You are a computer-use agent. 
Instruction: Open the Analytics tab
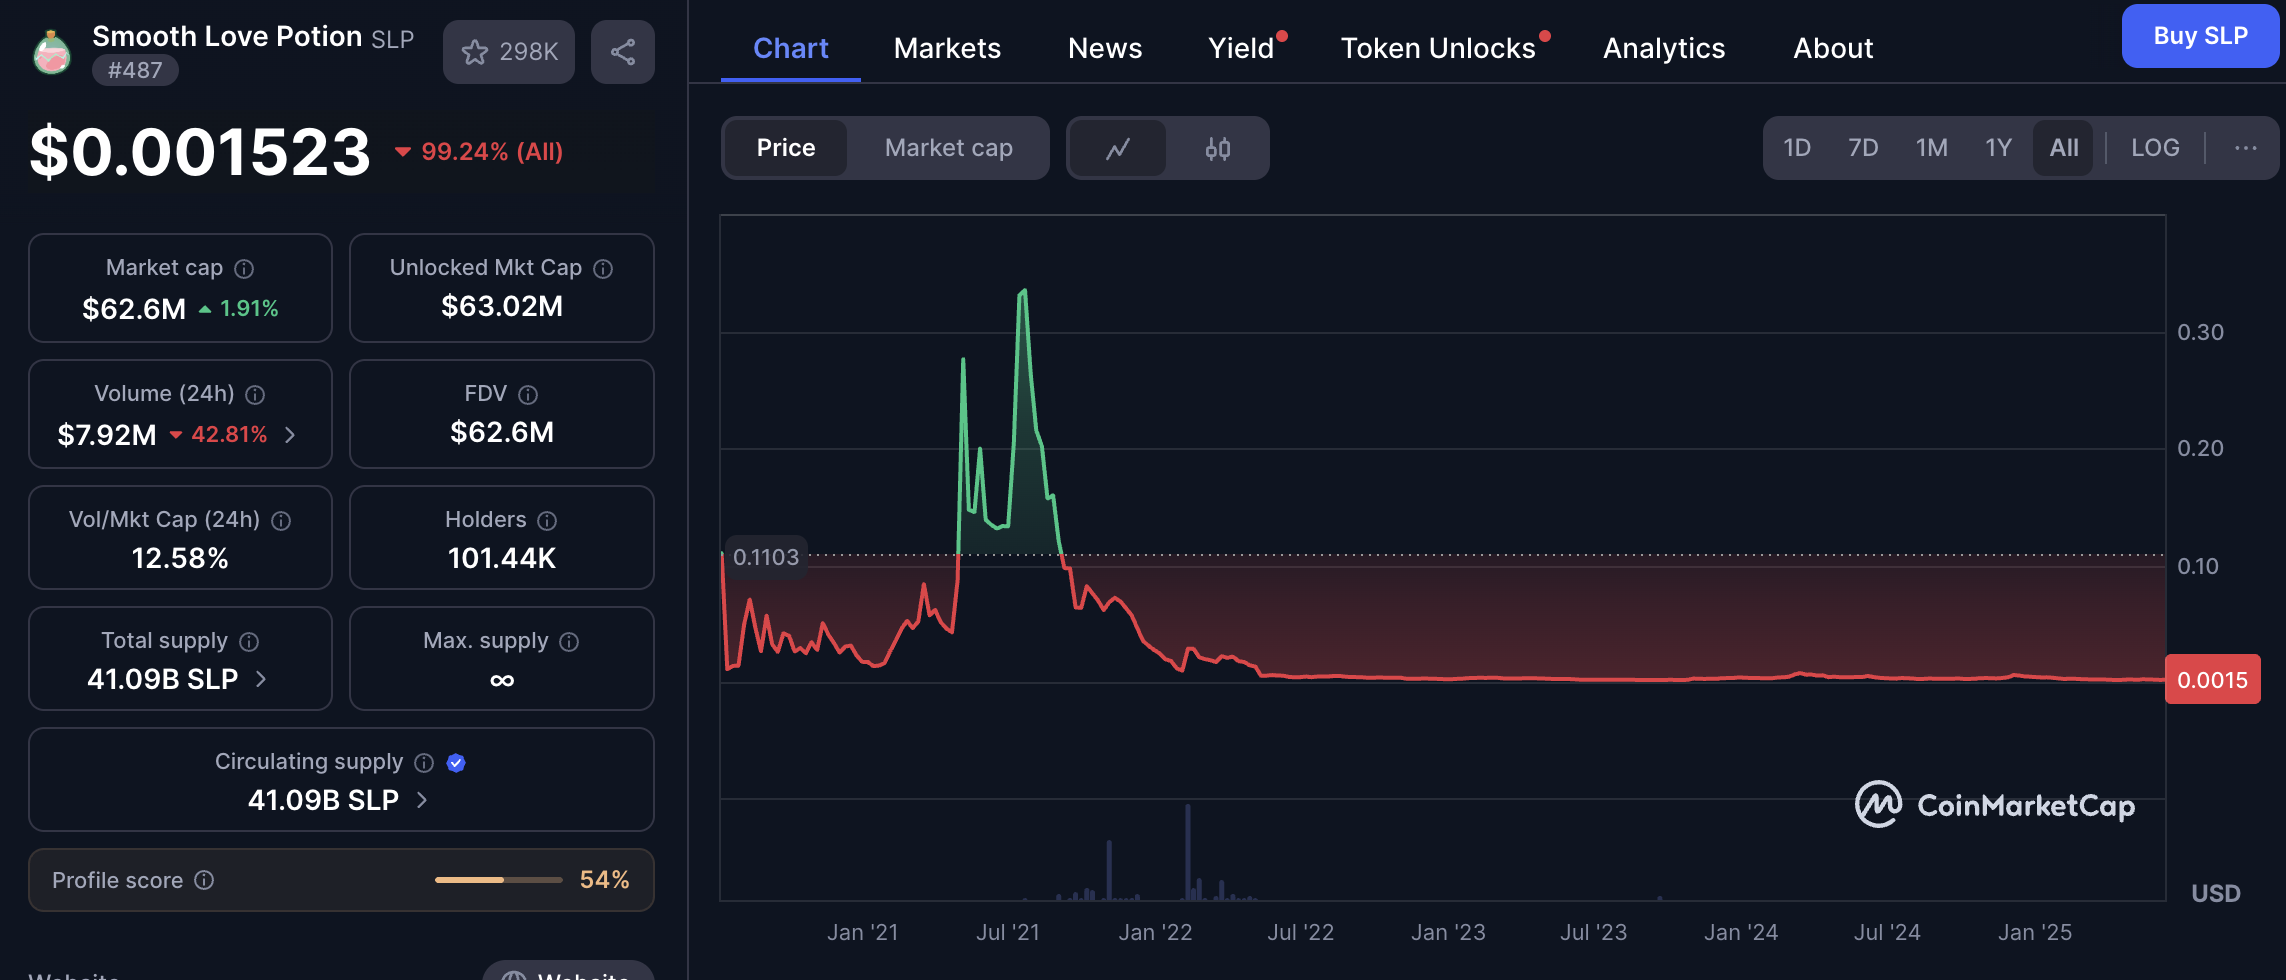pos(1664,48)
